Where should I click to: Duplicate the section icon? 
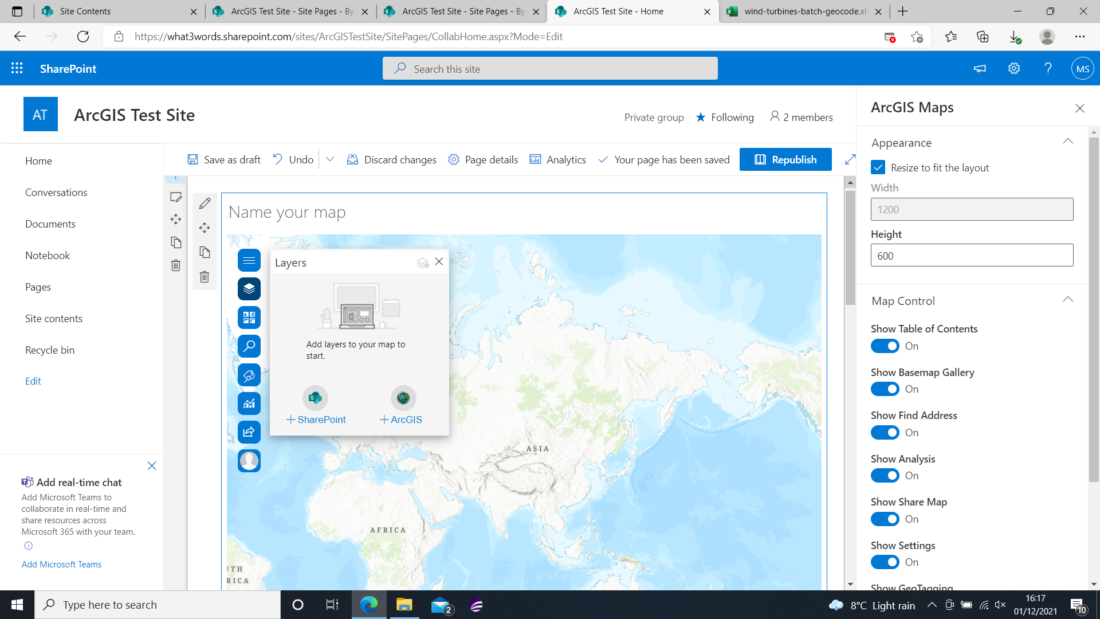click(175, 243)
